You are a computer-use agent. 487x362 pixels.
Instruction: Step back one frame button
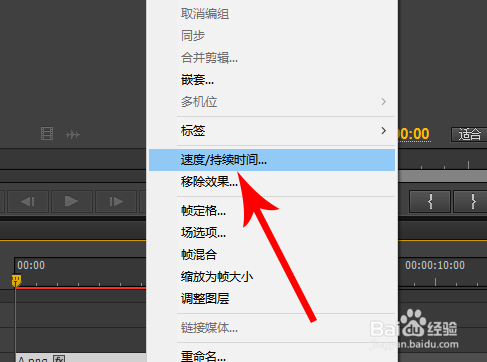coord(28,201)
